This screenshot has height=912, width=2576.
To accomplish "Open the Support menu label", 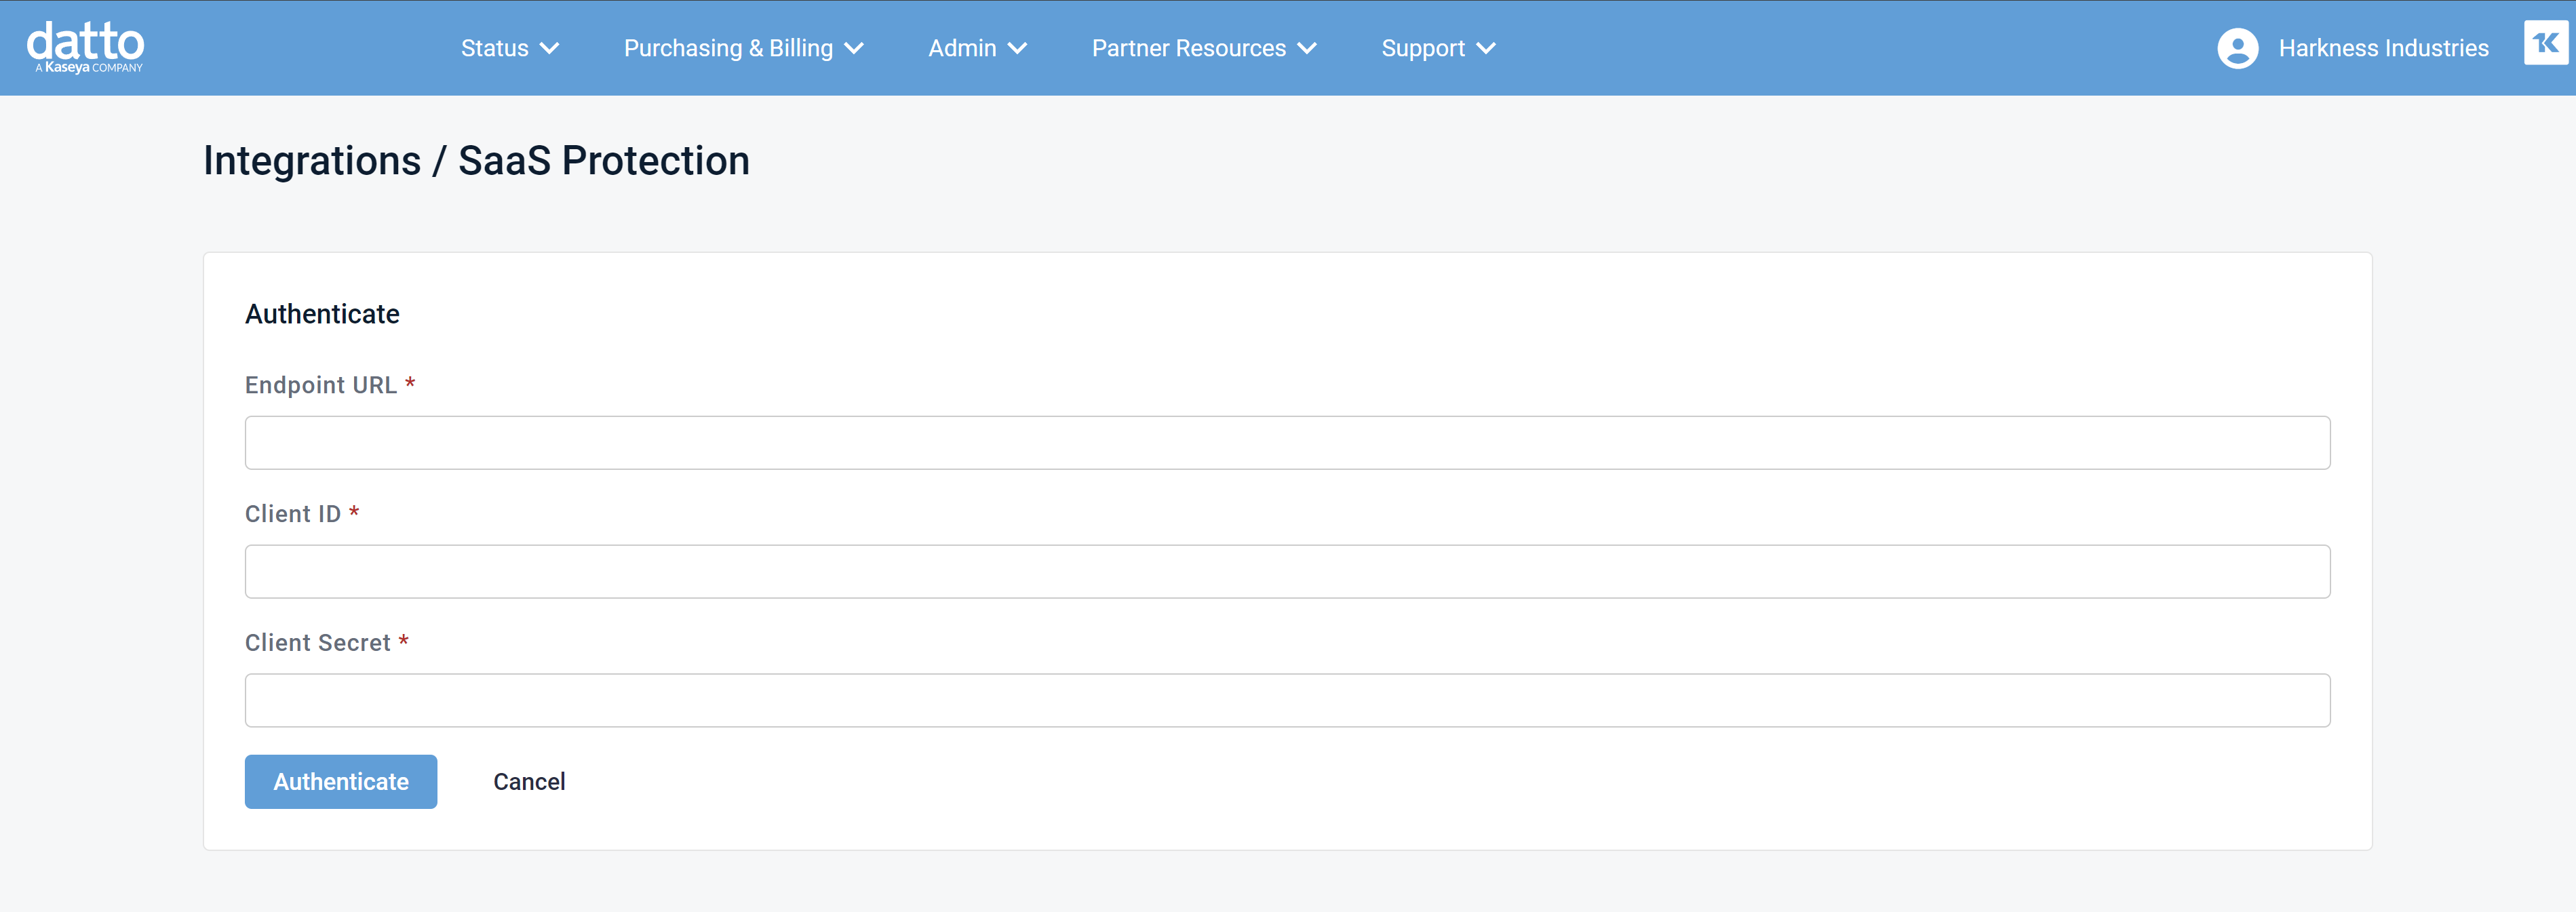I will tap(1422, 48).
